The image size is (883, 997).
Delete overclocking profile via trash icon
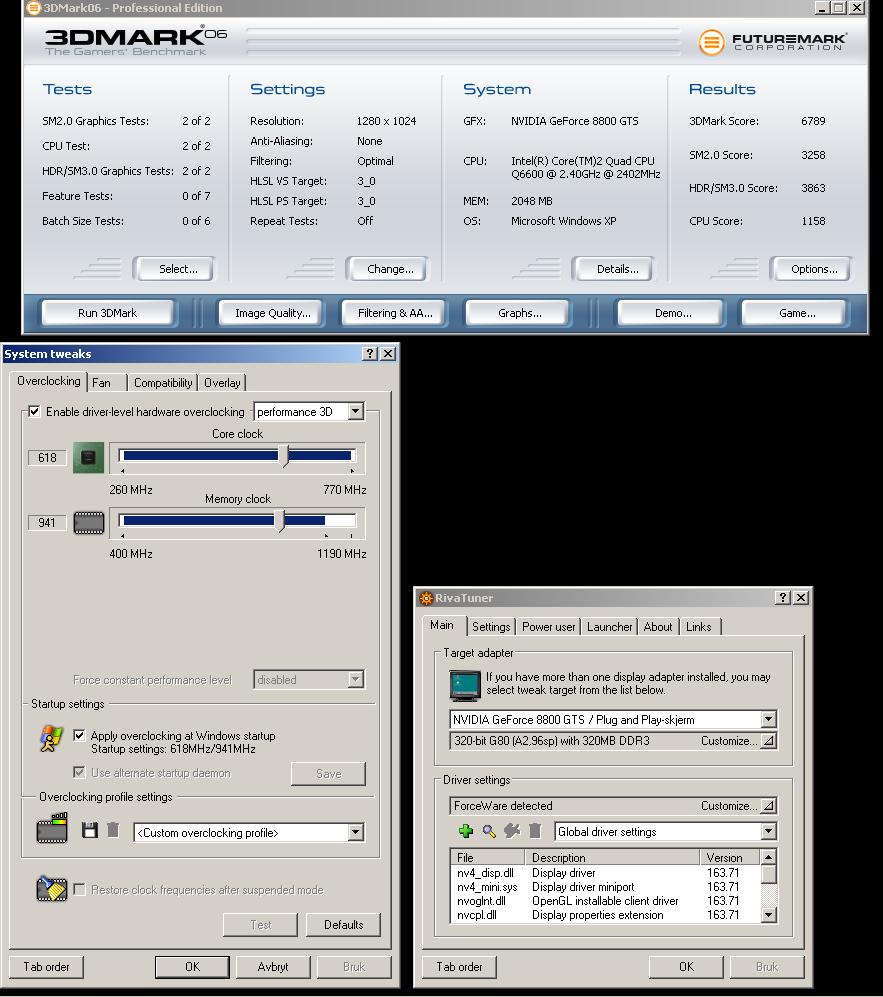click(113, 830)
